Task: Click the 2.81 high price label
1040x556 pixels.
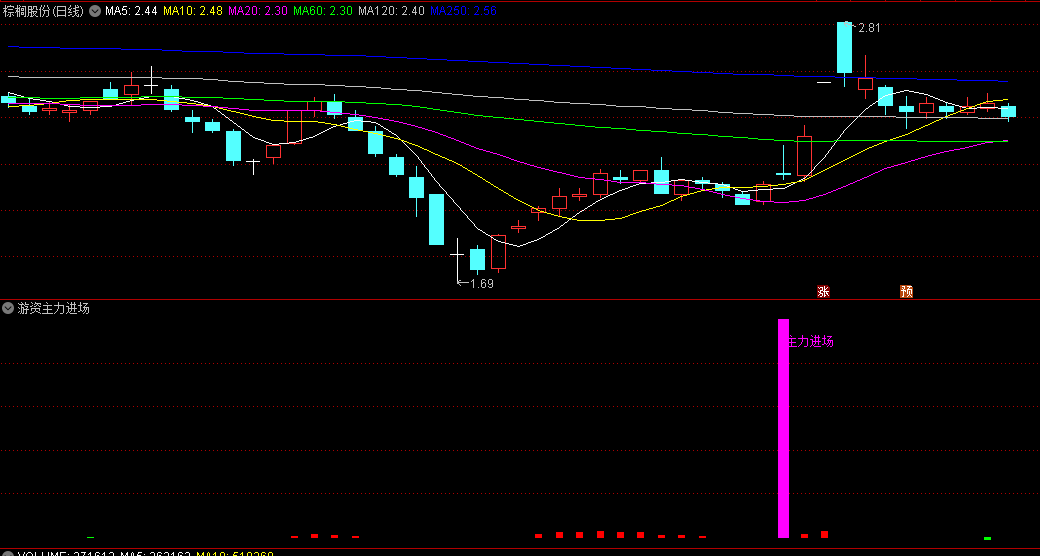Action: [869, 28]
